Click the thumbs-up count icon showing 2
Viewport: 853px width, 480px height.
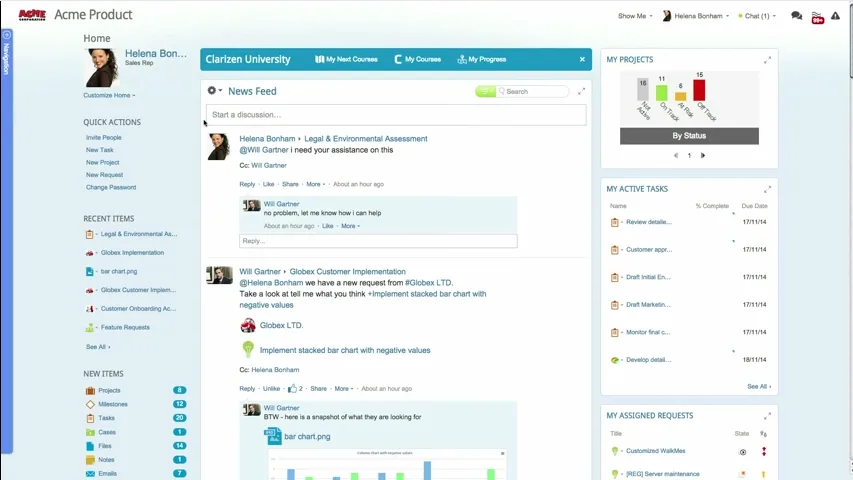295,389
